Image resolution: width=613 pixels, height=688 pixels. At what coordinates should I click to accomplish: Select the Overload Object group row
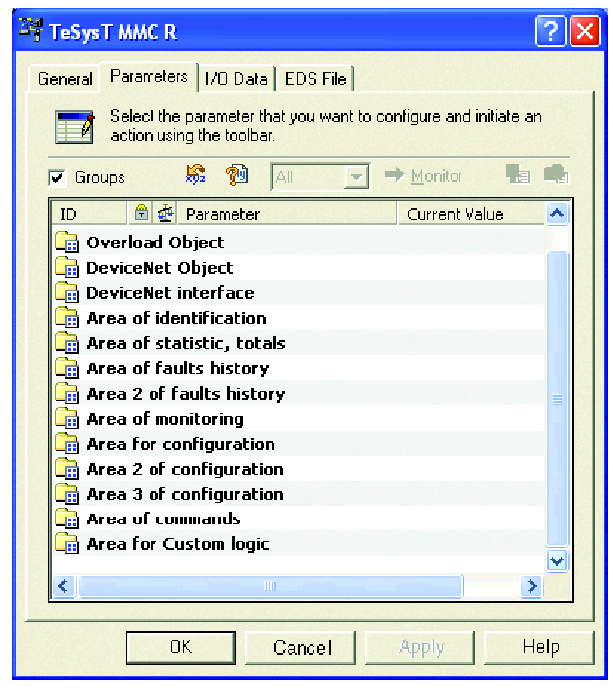[298, 242]
